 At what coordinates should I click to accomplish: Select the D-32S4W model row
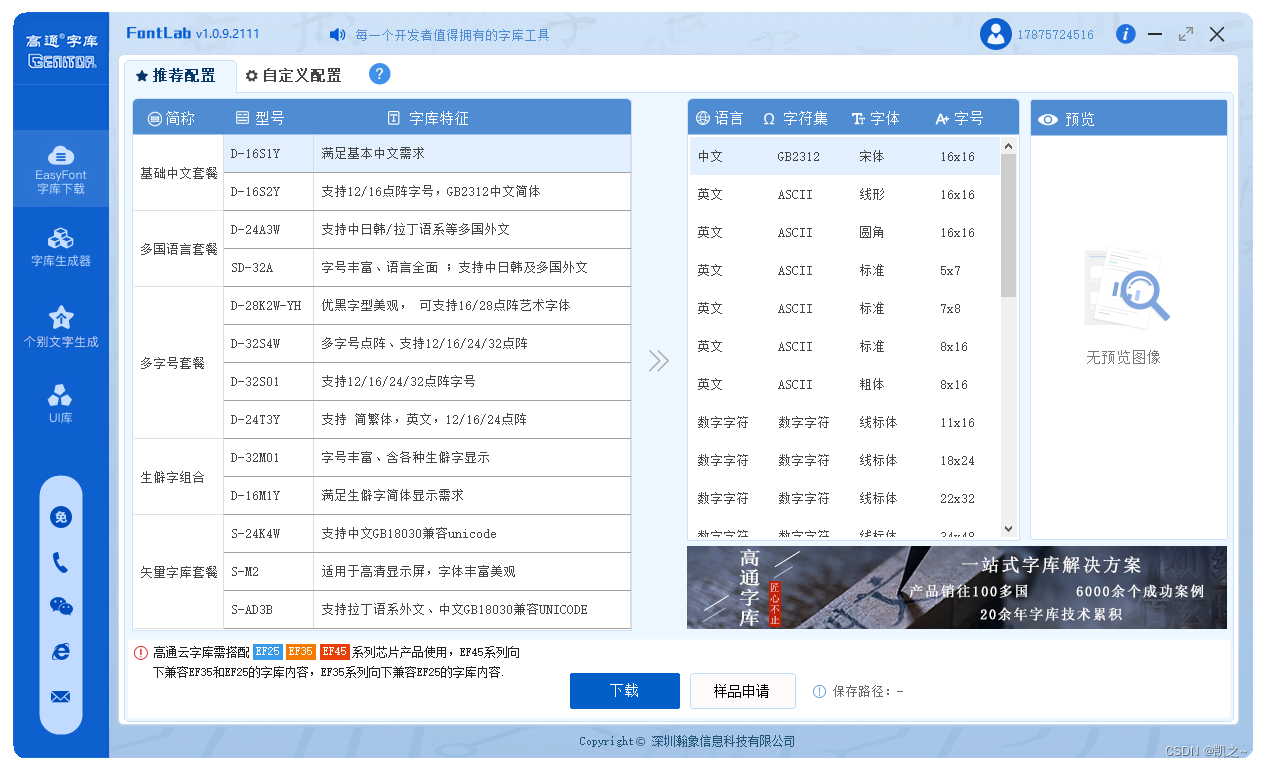(x=427, y=344)
